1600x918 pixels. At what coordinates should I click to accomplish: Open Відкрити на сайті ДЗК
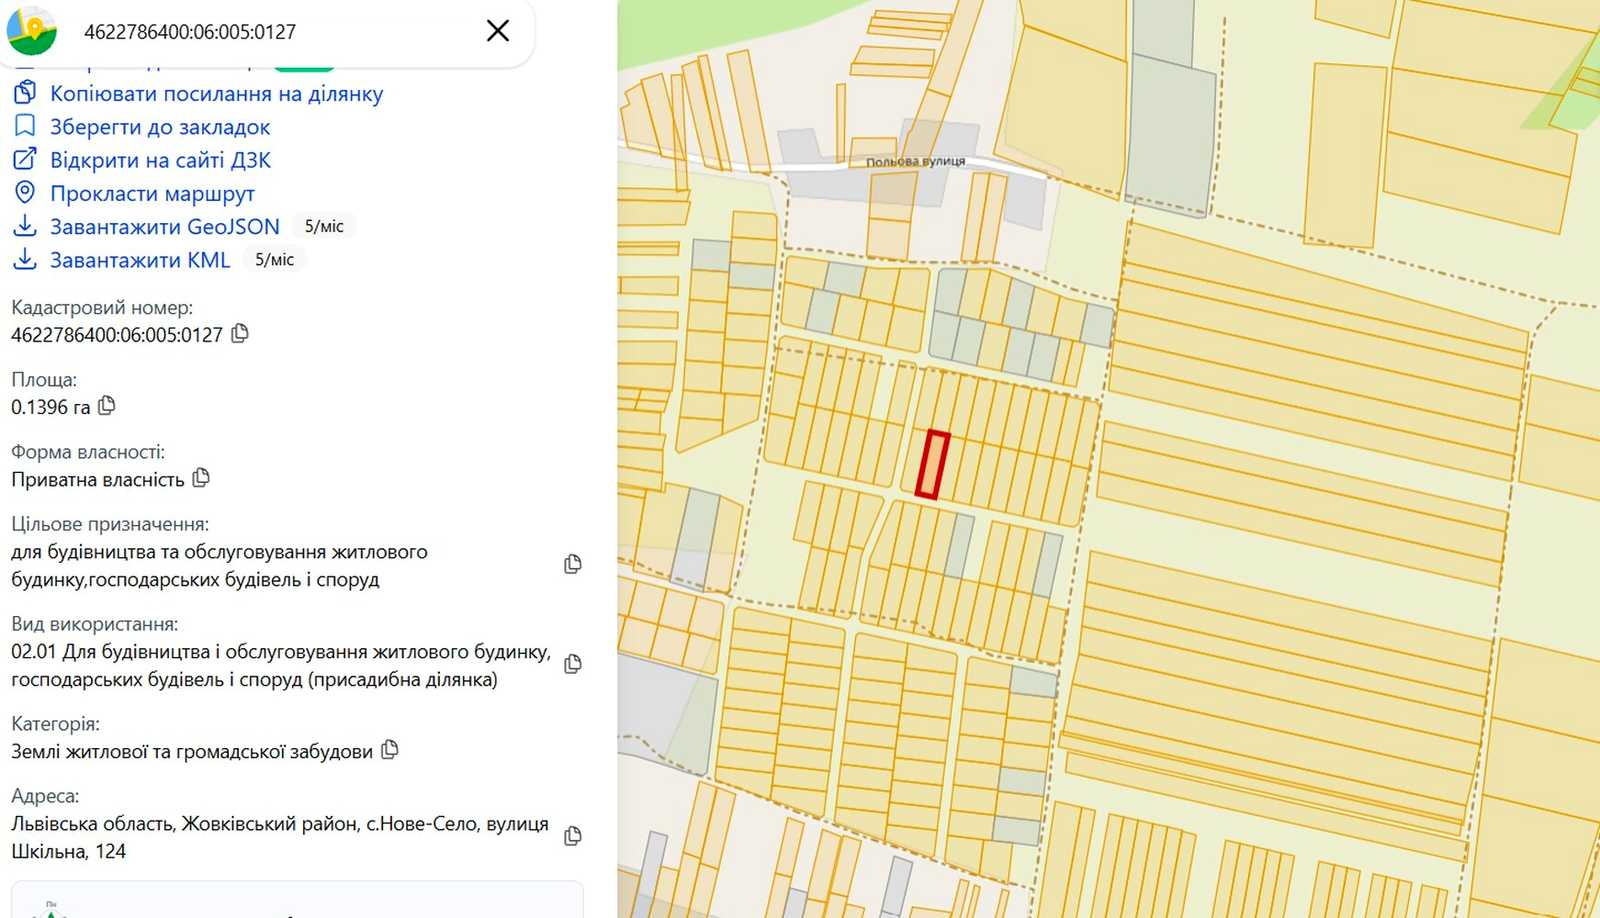(x=160, y=160)
